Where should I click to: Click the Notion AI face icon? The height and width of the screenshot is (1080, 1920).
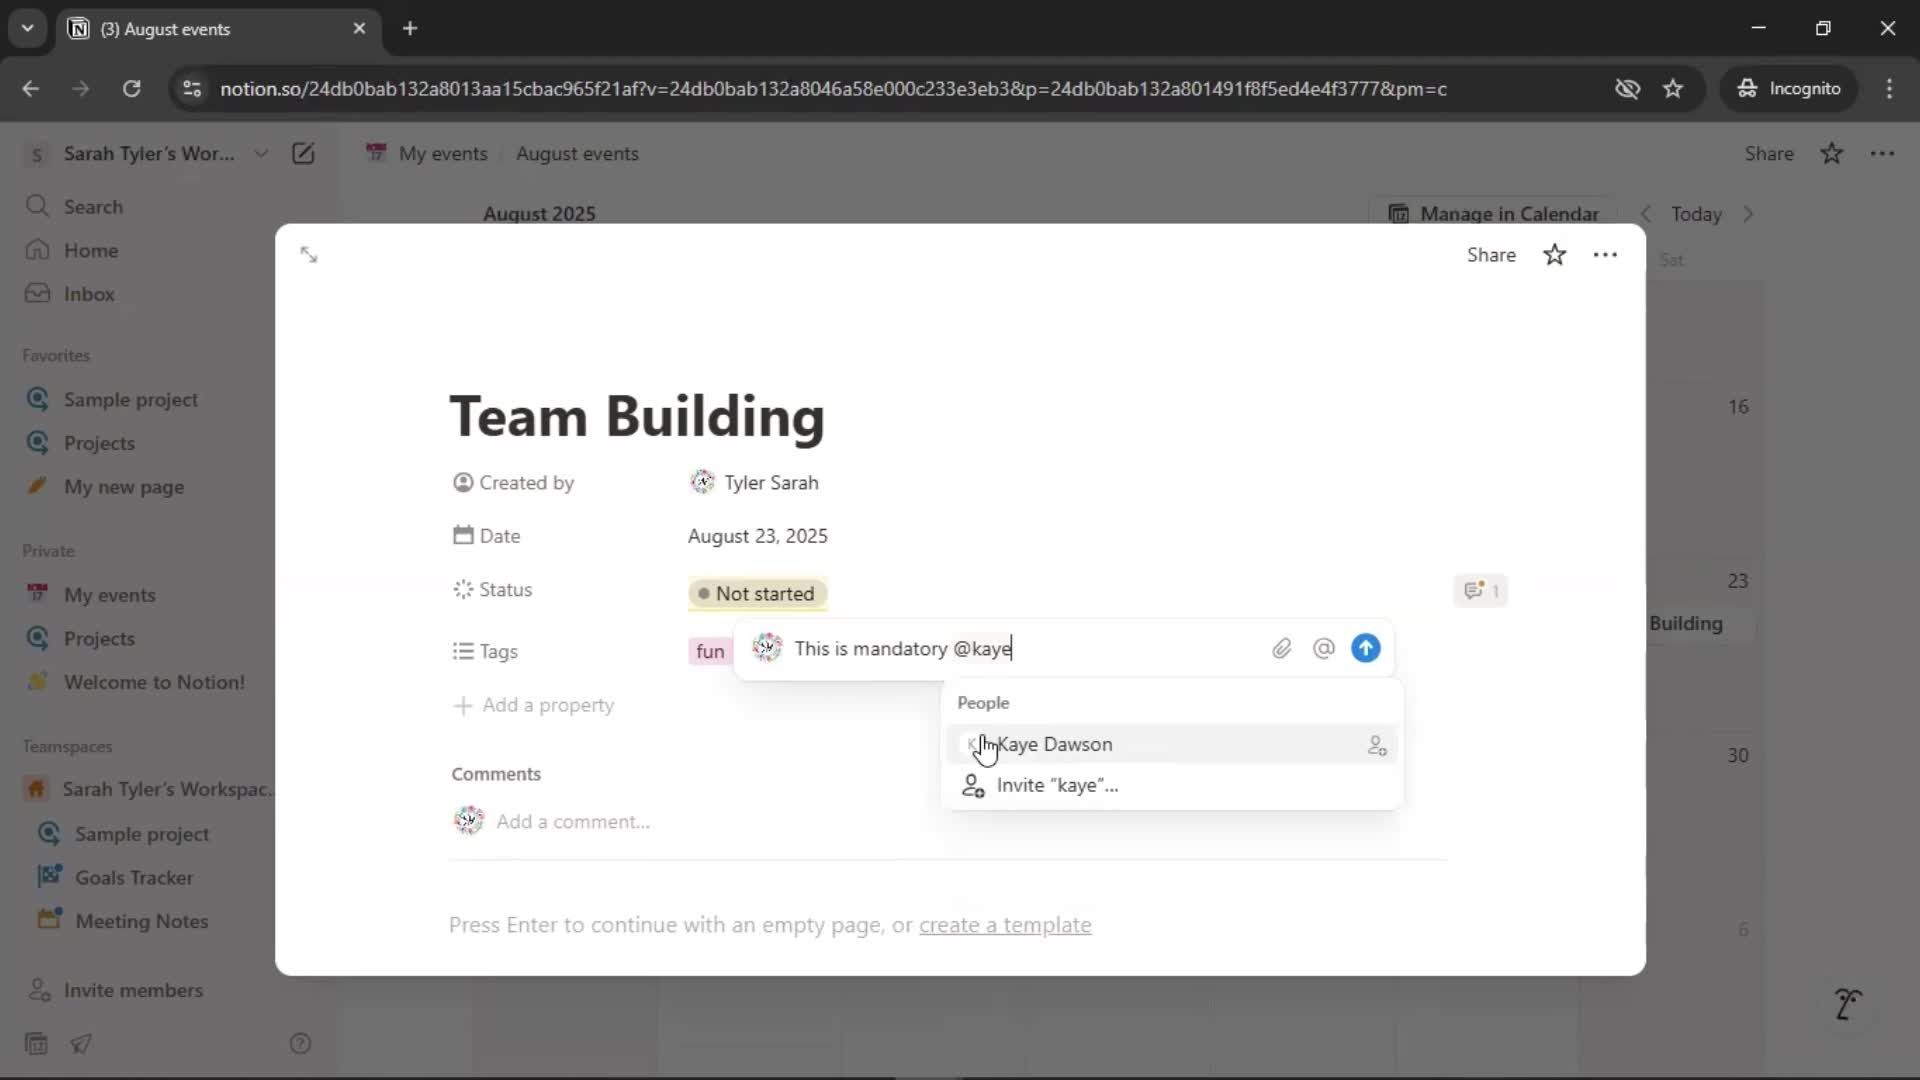coord(1848,1003)
